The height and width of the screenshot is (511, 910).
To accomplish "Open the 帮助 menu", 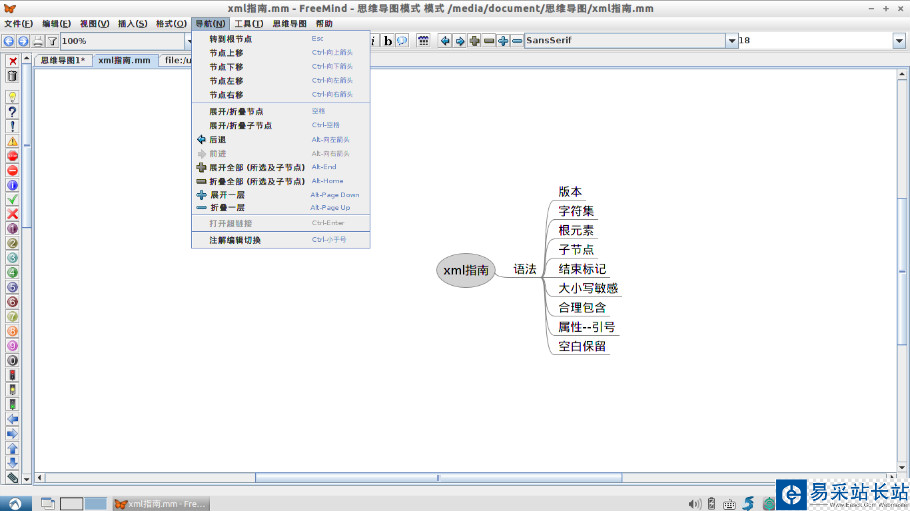I will (324, 24).
